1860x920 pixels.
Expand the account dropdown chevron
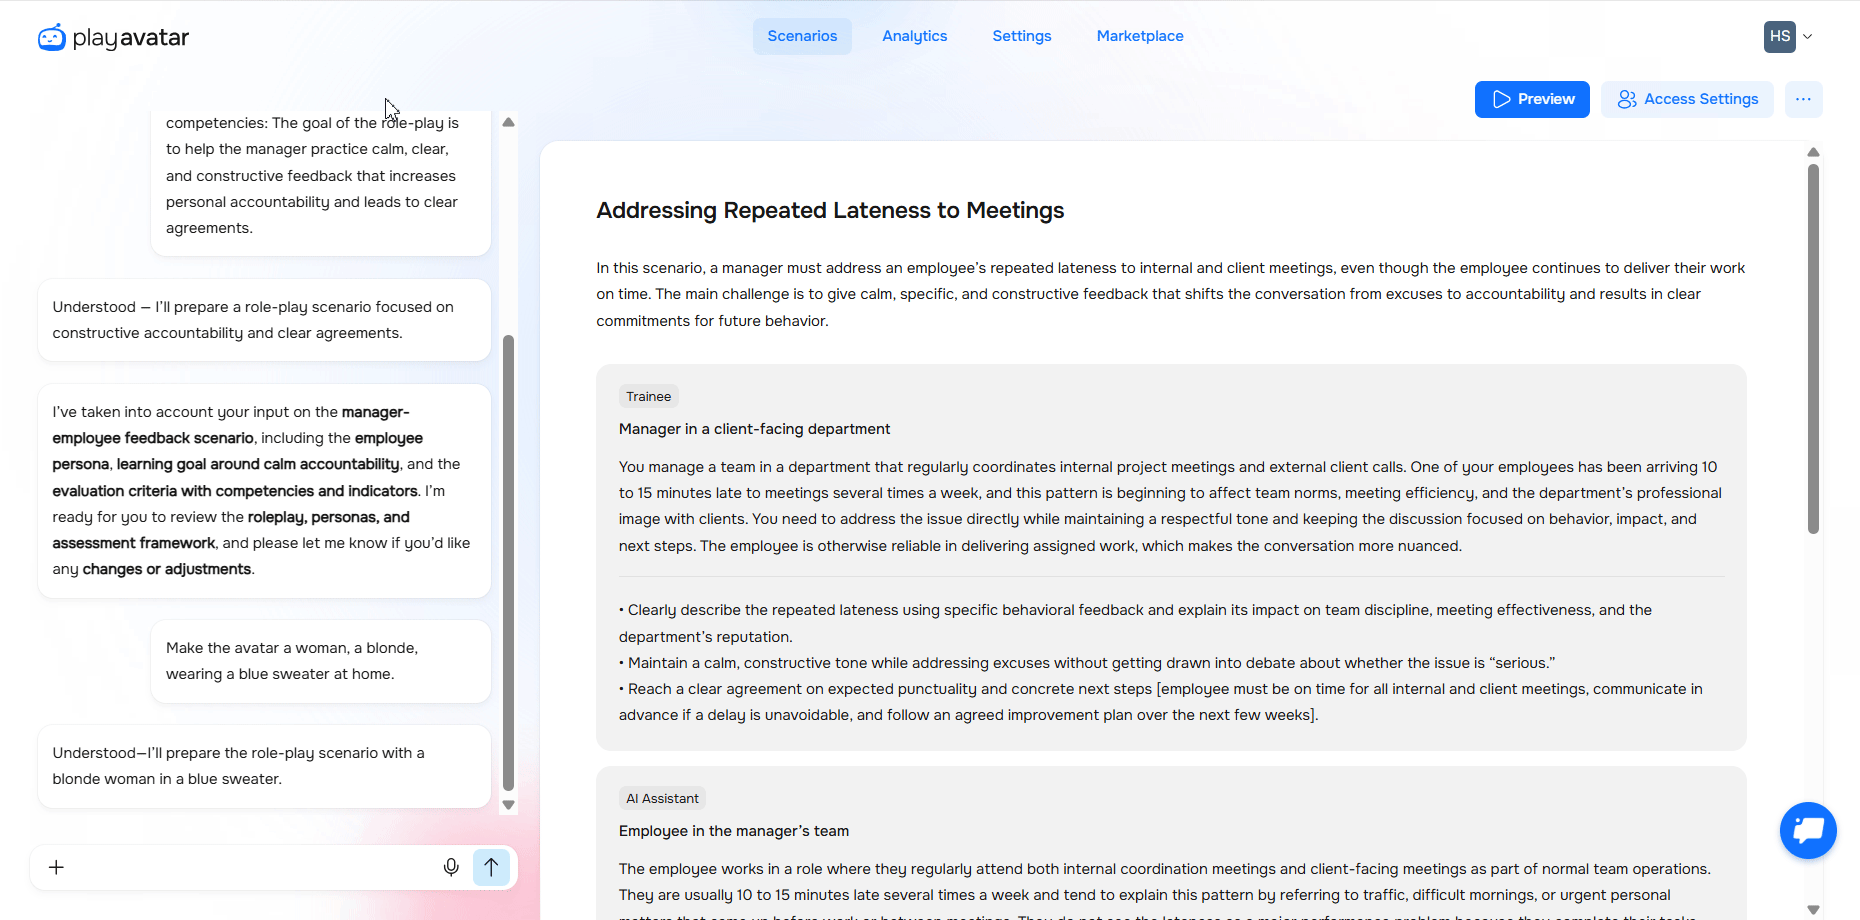point(1808,36)
